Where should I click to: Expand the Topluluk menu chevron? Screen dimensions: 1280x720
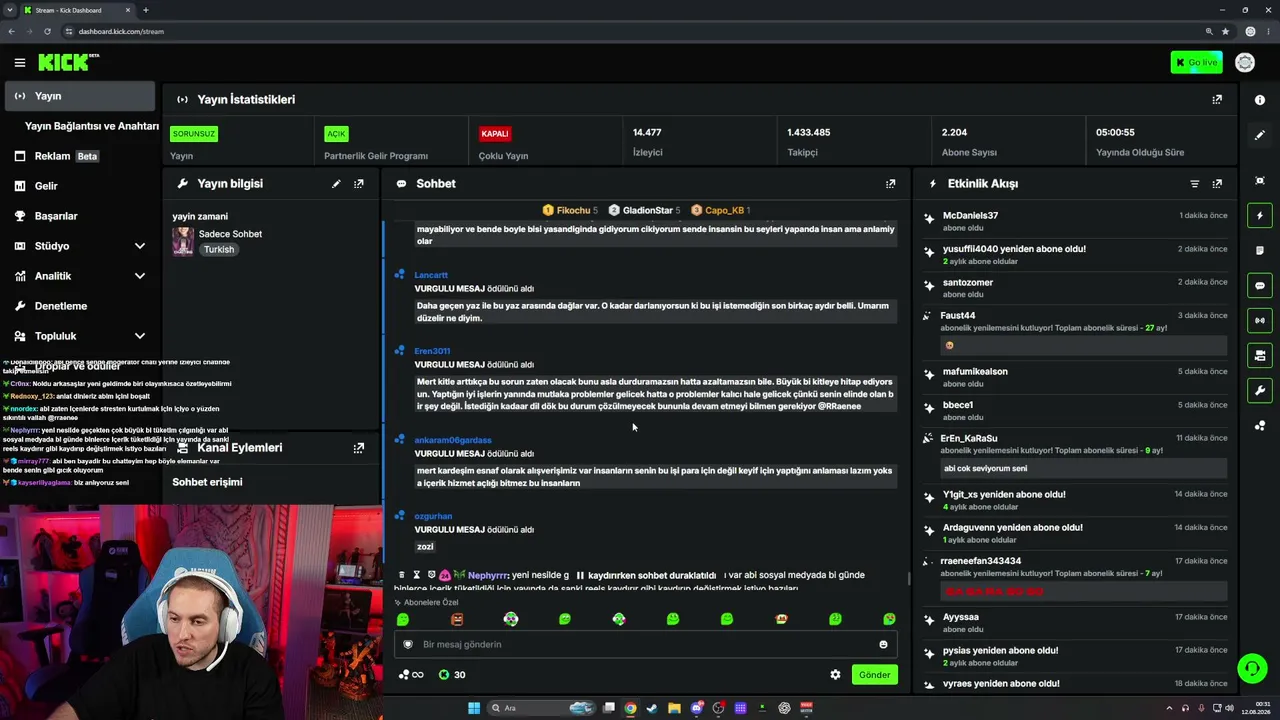pyautogui.click(x=140, y=336)
